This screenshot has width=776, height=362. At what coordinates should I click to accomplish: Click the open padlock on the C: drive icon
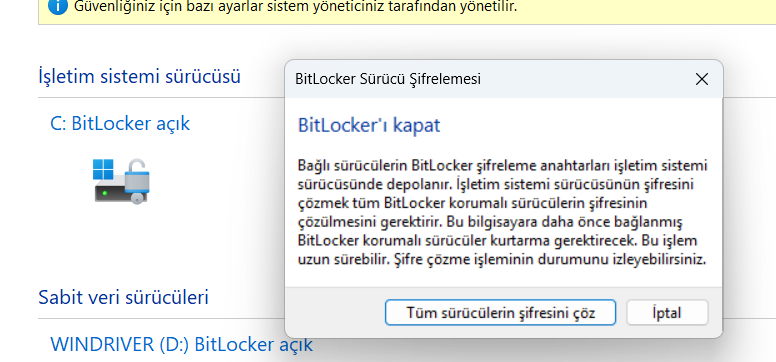pos(137,180)
